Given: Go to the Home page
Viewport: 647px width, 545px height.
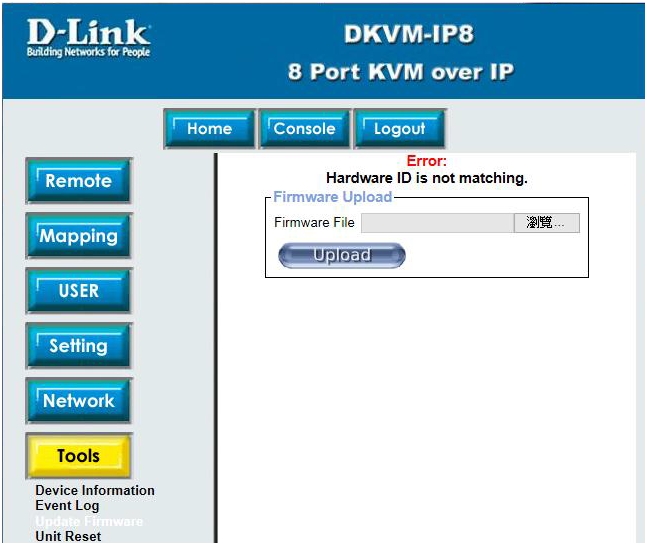Looking at the screenshot, I should [x=208, y=129].
